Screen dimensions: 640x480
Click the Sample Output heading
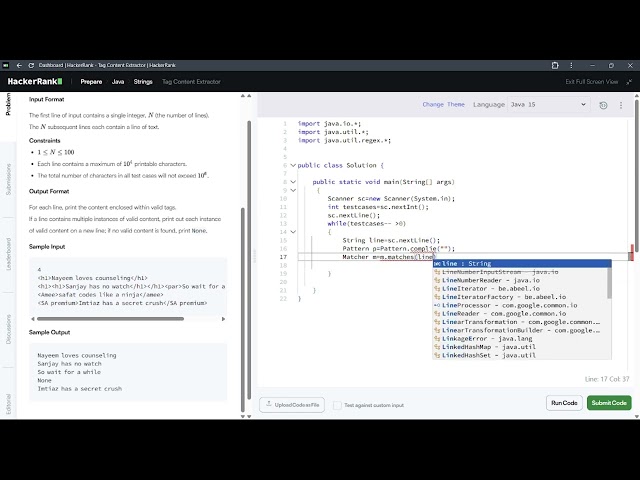49,332
